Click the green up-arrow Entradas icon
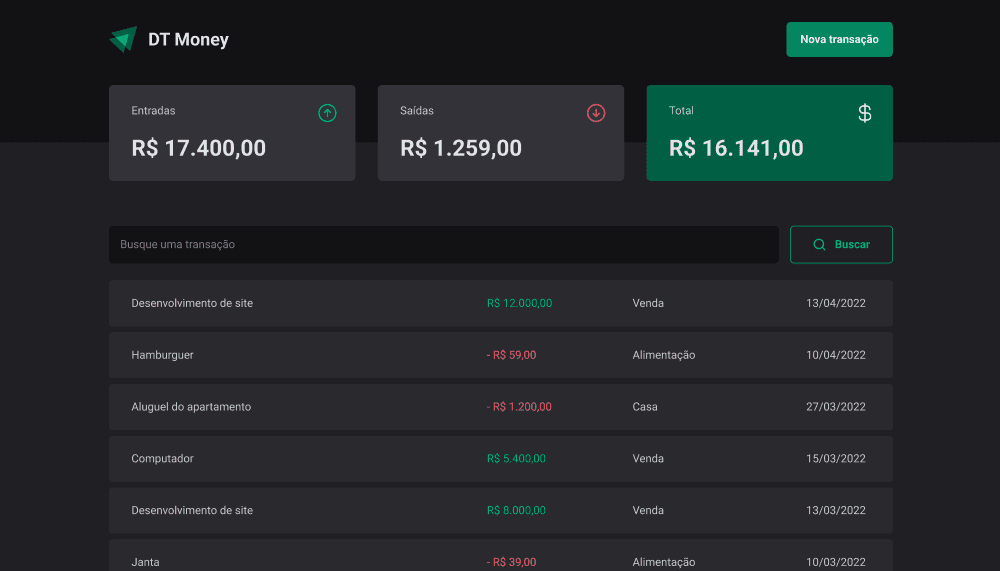 327,113
